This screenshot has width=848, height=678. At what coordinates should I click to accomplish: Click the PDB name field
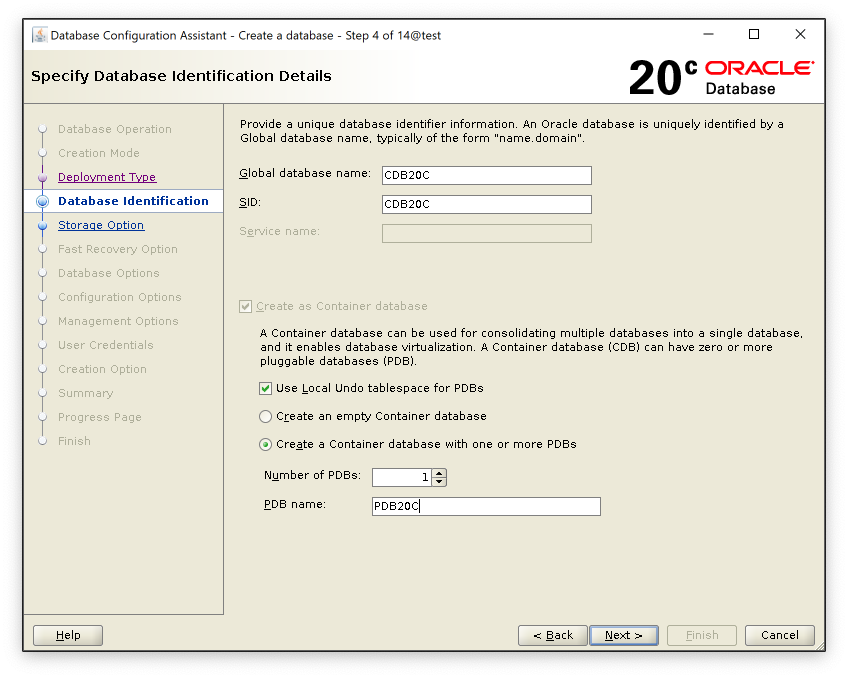486,507
